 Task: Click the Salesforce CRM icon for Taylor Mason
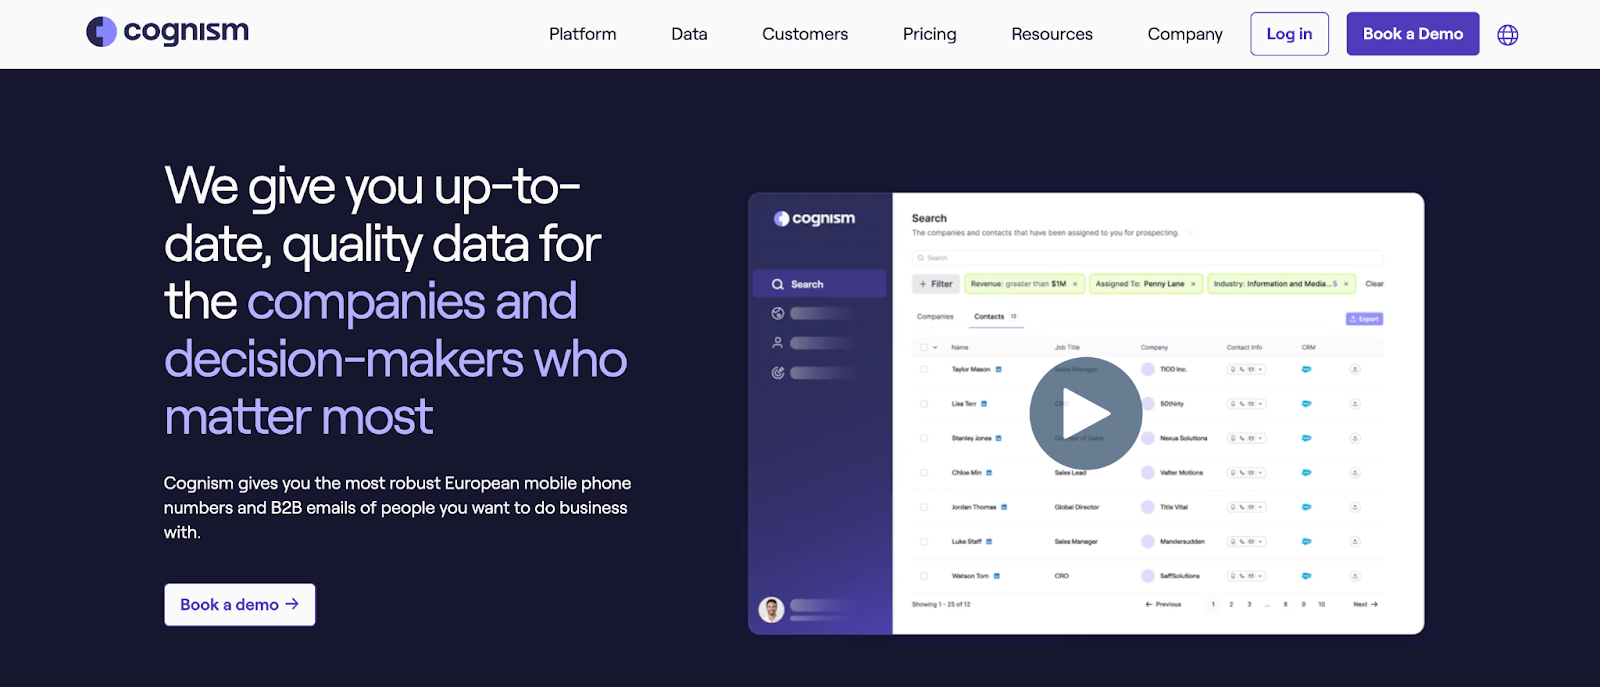point(1306,370)
